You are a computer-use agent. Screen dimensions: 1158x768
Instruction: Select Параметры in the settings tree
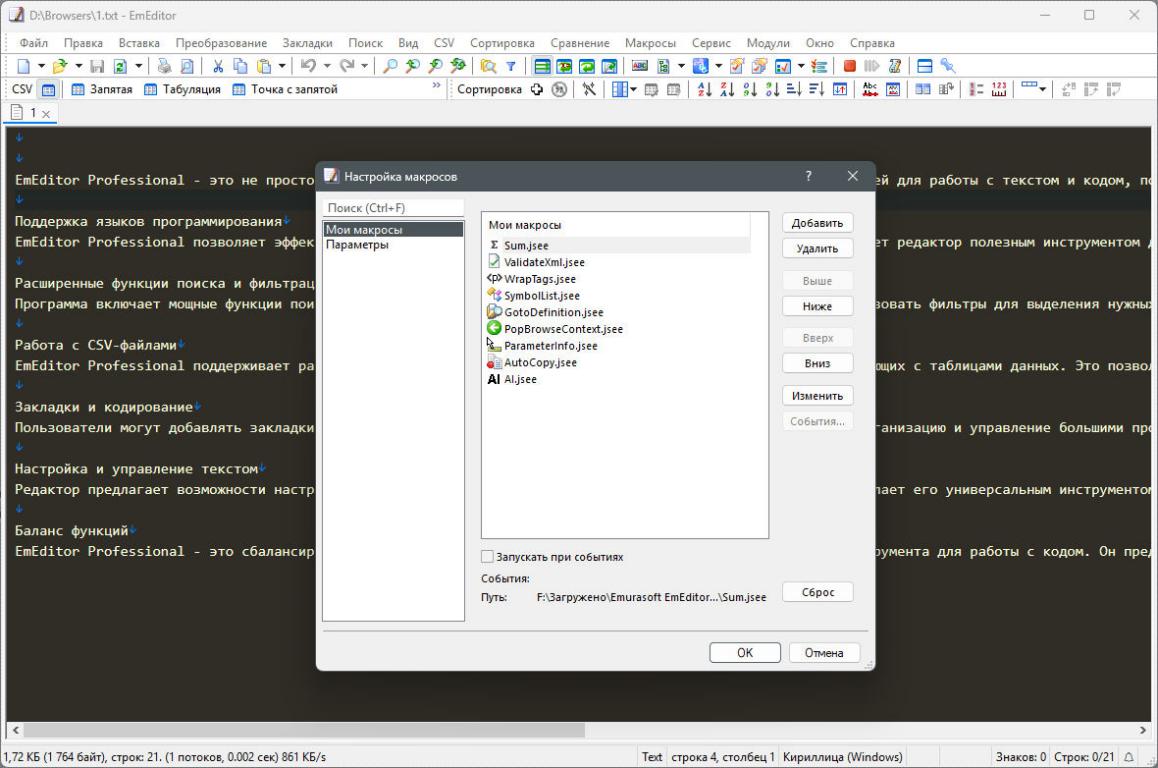pos(357,244)
